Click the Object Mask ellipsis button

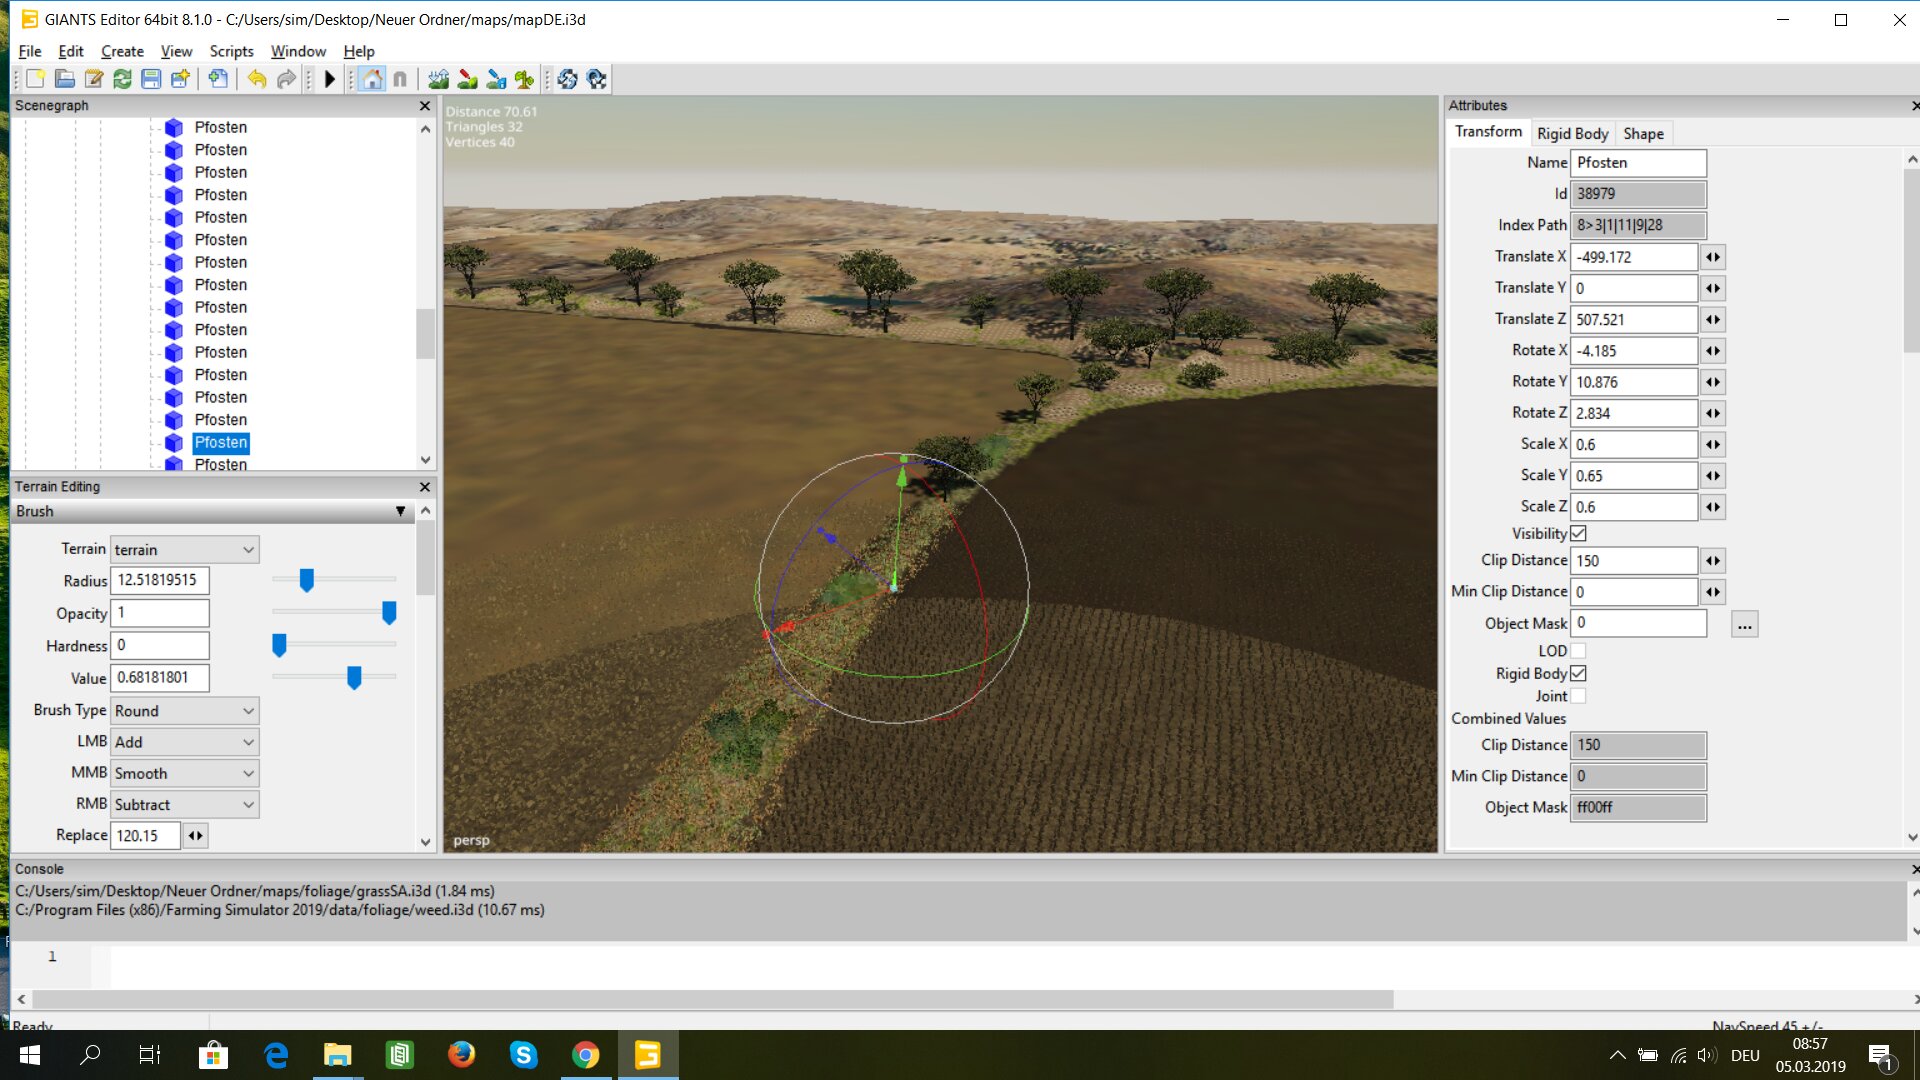[1745, 625]
